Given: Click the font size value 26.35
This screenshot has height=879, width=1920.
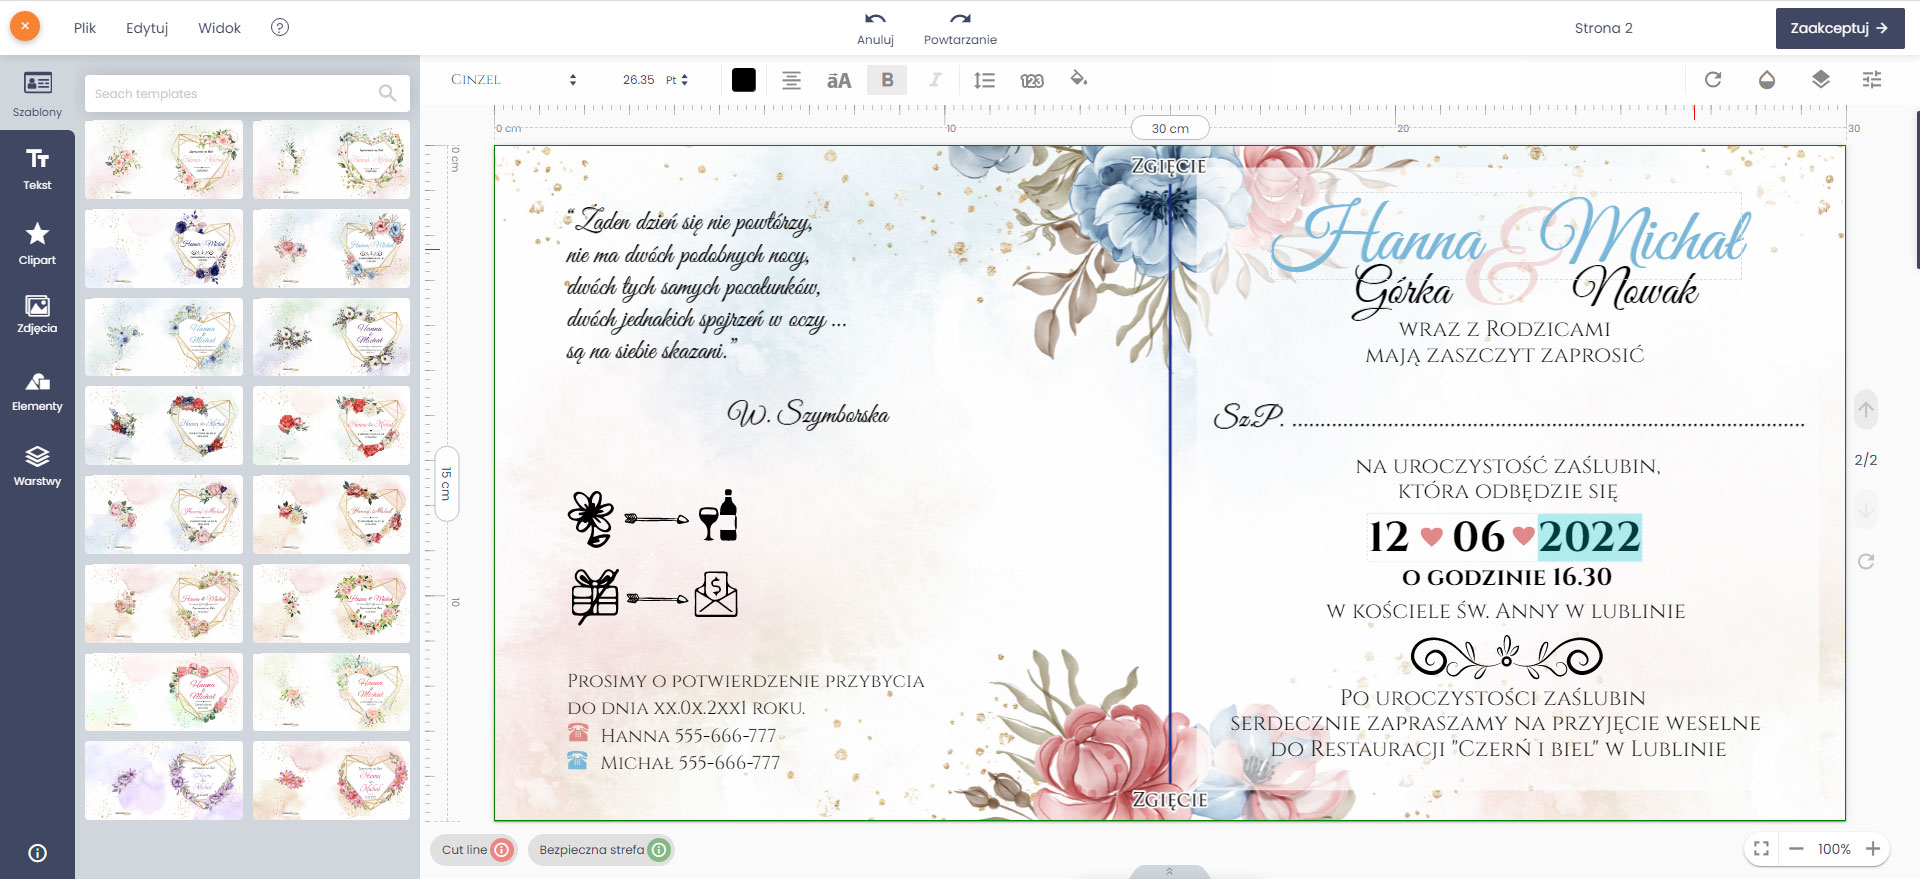Looking at the screenshot, I should pyautogui.click(x=638, y=80).
